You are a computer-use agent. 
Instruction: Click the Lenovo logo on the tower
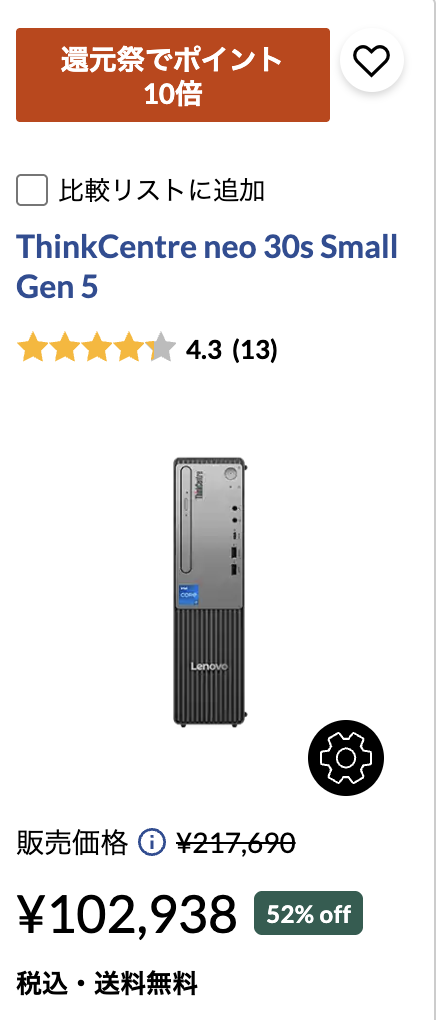[x=209, y=666]
